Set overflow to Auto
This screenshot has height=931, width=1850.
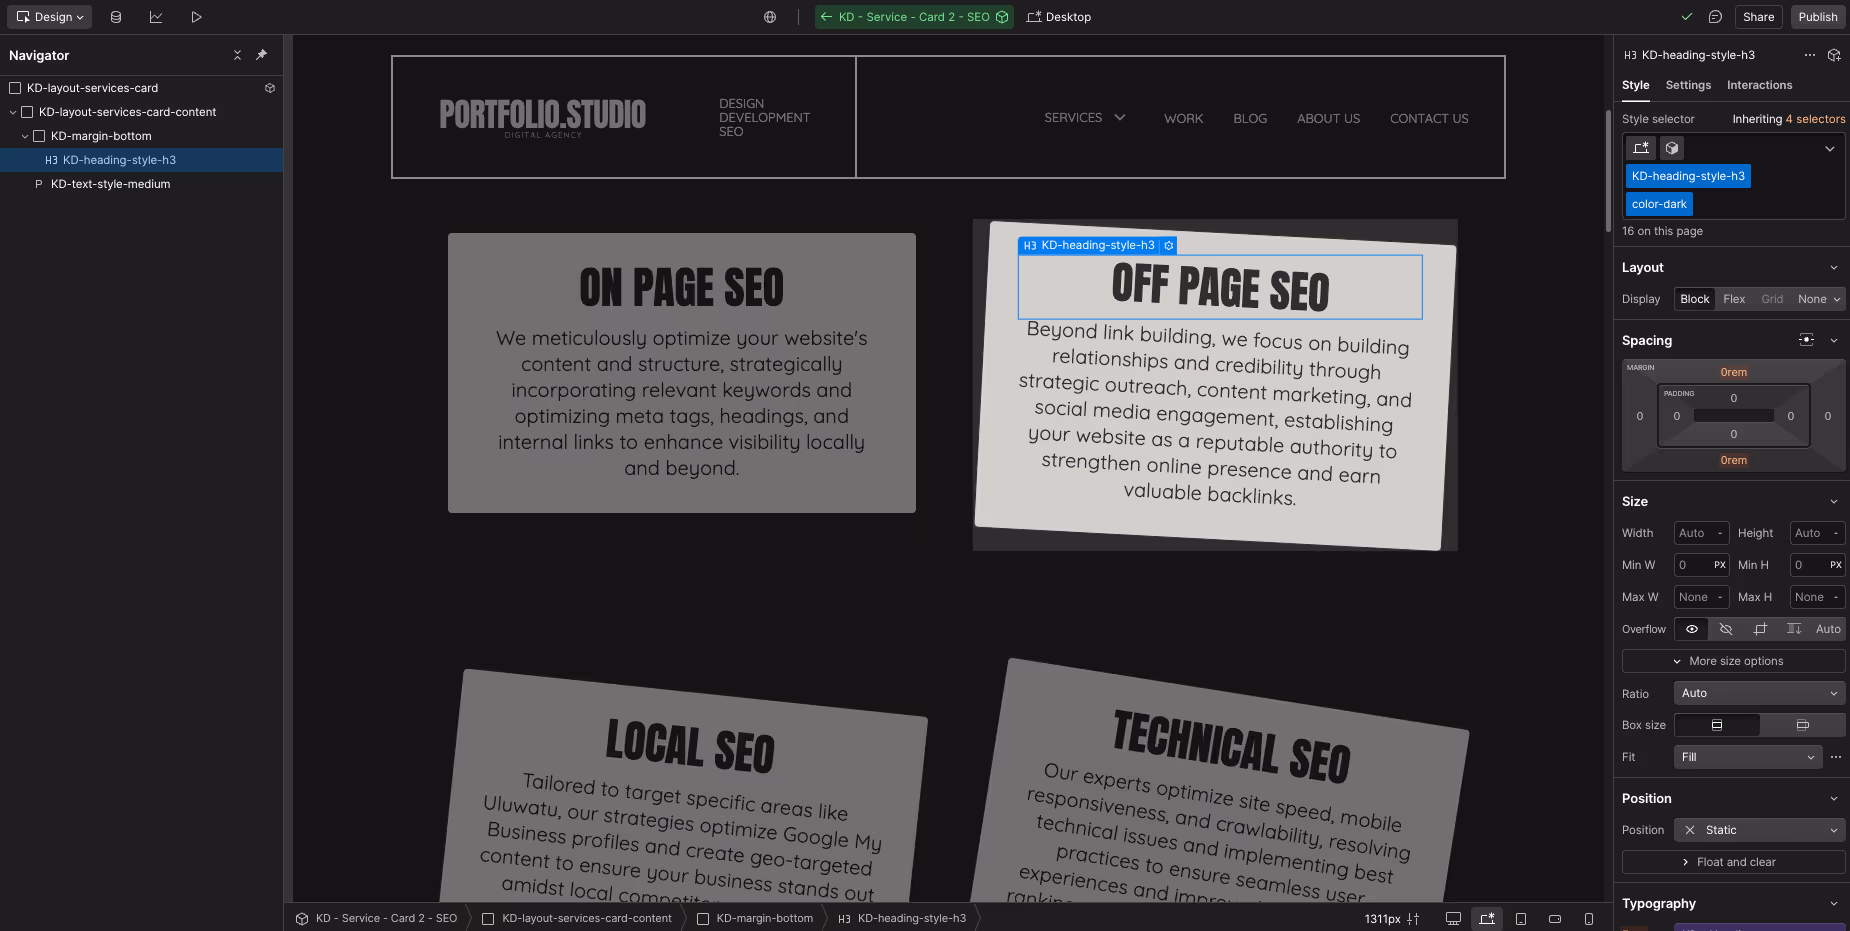(1828, 629)
